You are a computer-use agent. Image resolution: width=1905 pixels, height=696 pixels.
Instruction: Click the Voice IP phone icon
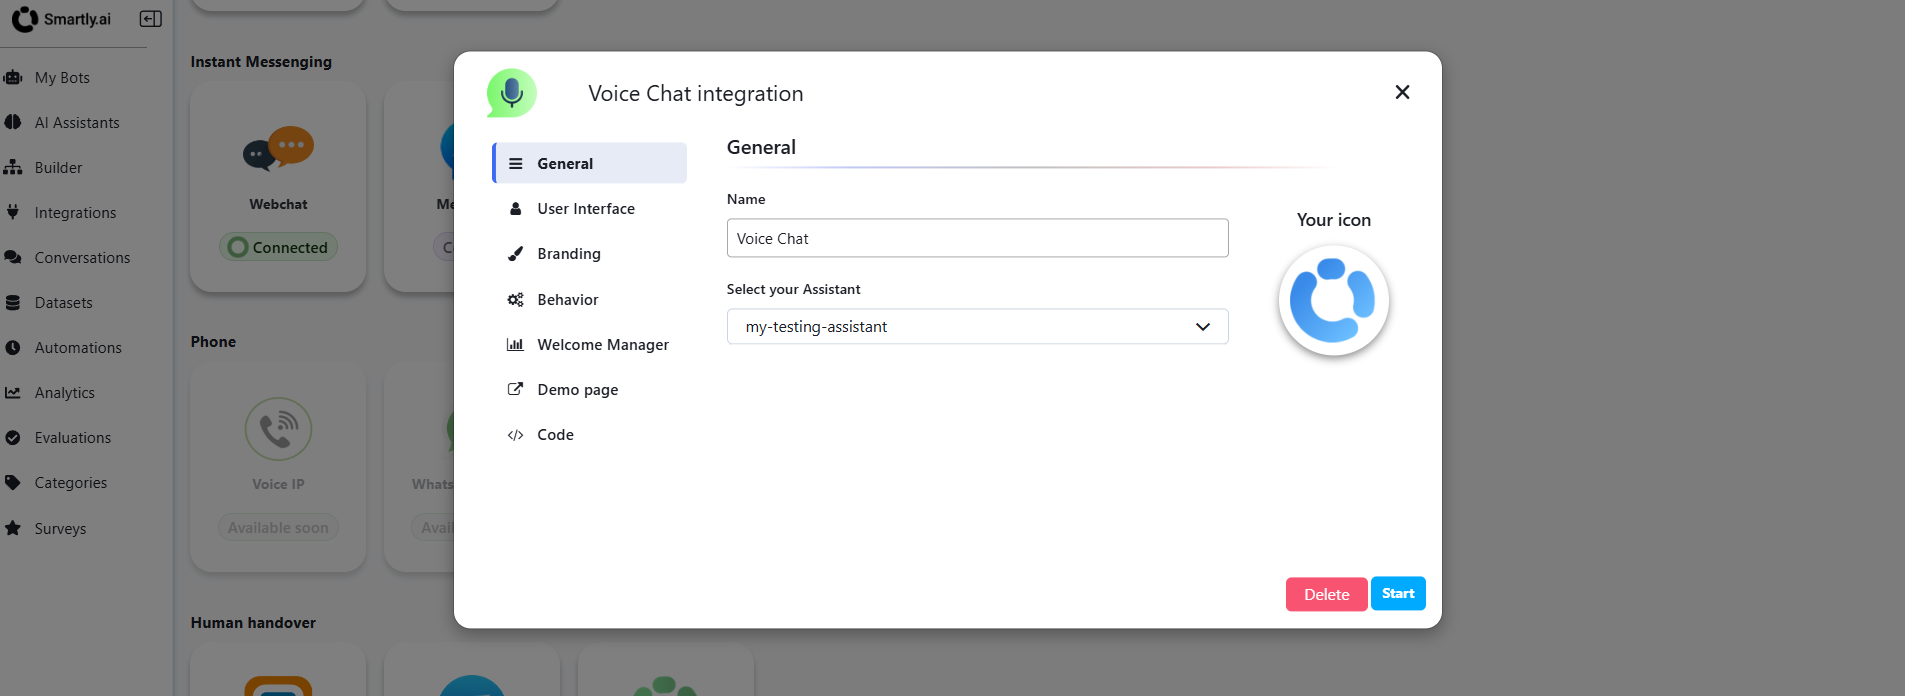point(278,429)
